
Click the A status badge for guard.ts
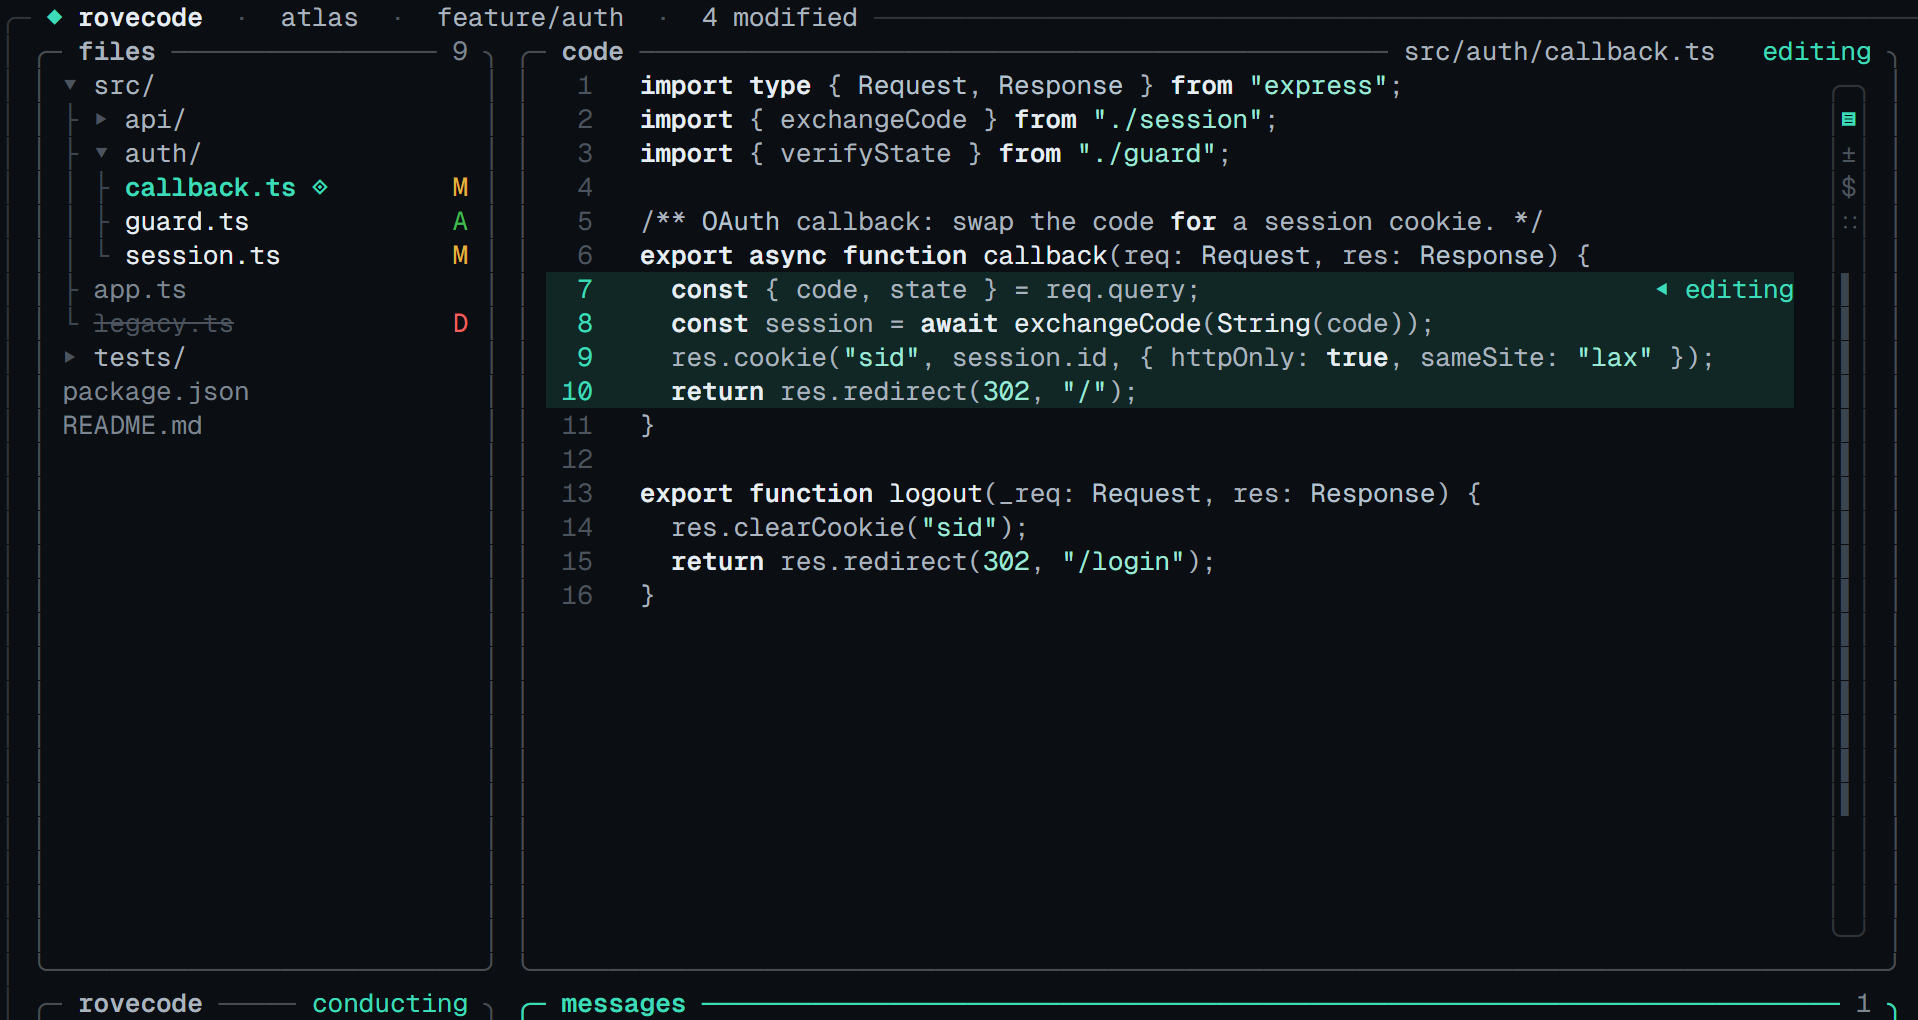point(460,221)
